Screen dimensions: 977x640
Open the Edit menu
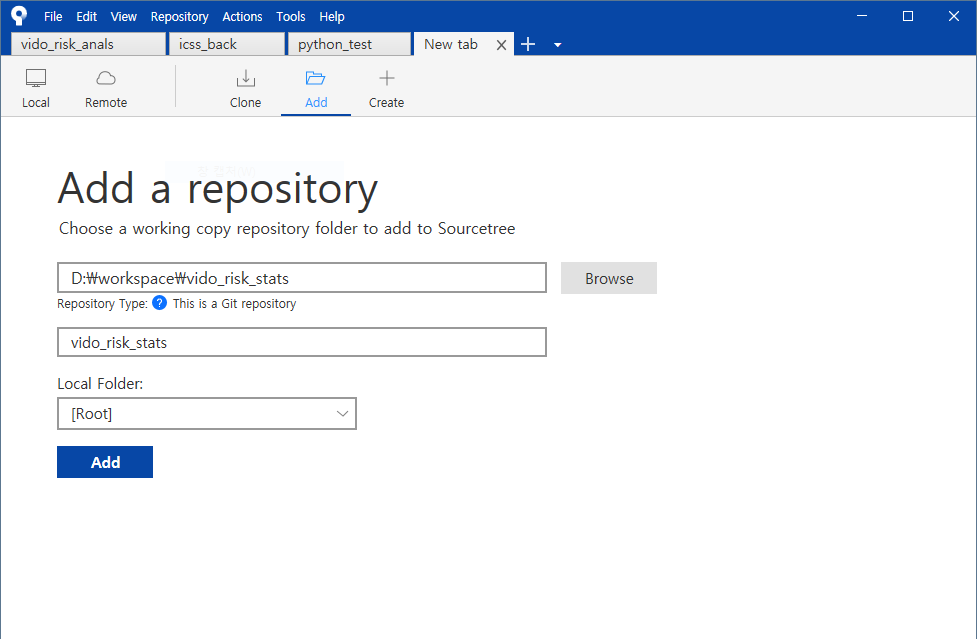[x=87, y=17]
